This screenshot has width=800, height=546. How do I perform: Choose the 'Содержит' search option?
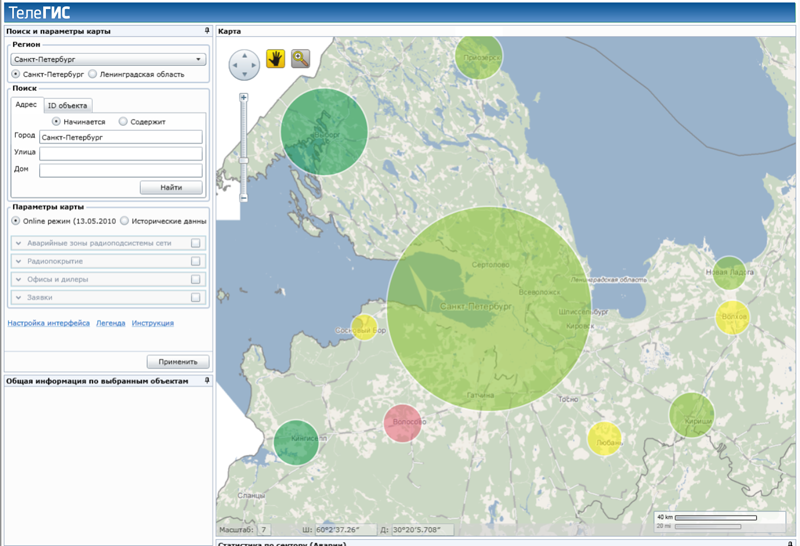pyautogui.click(x=123, y=121)
